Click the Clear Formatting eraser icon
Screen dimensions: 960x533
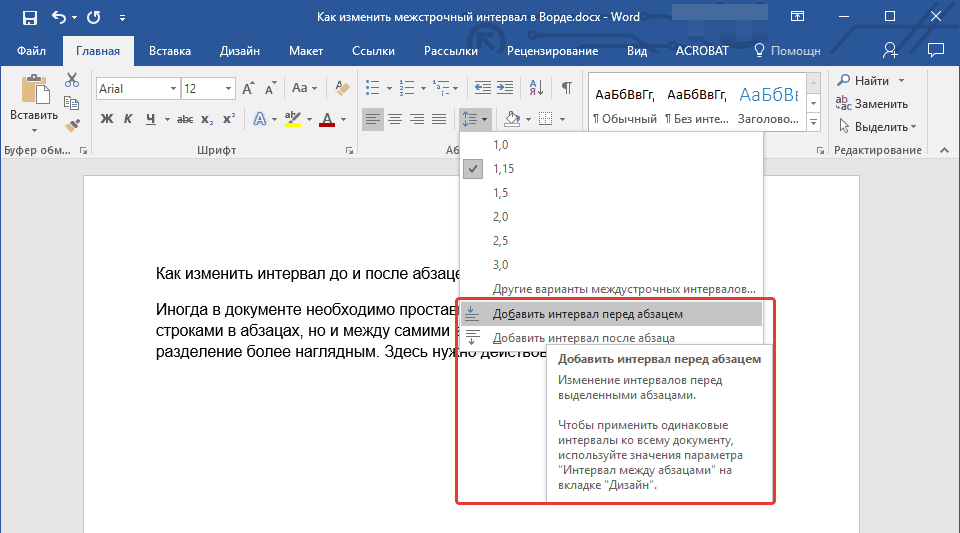(344, 89)
